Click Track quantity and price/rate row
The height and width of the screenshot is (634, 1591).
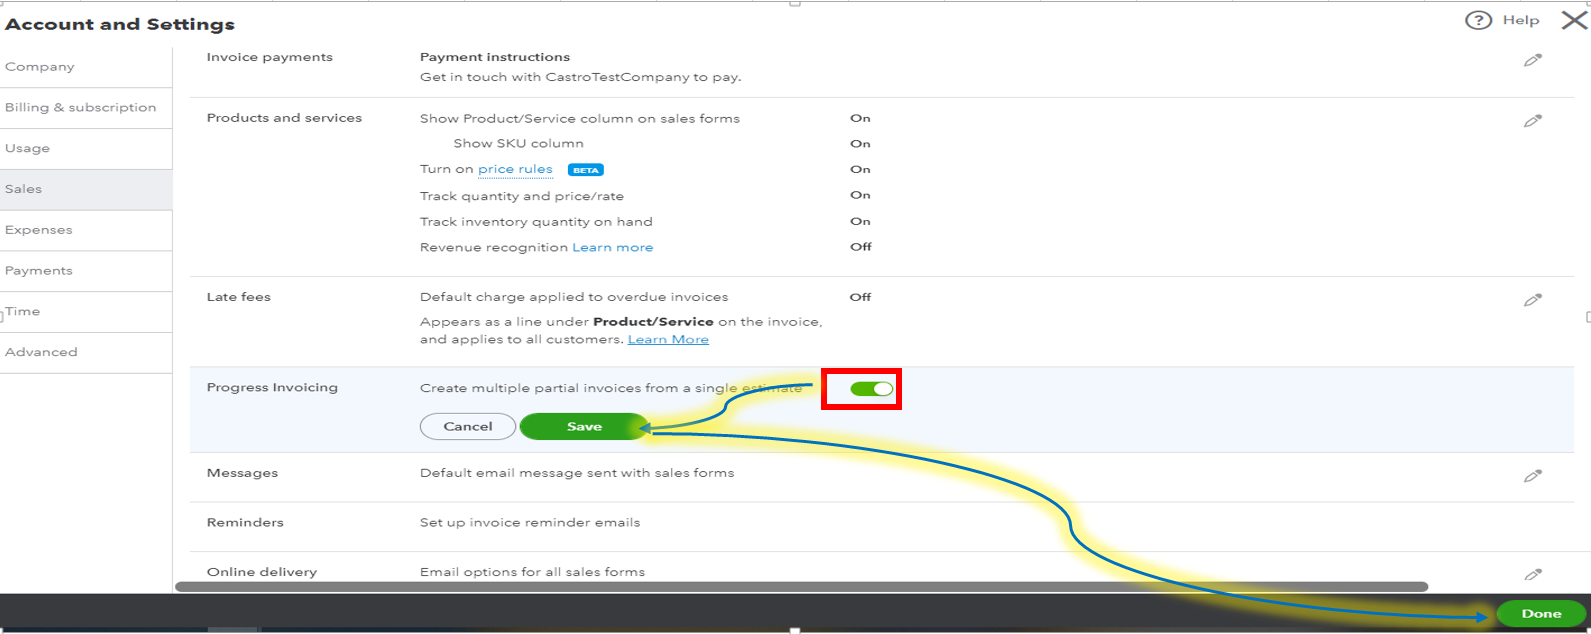(522, 196)
